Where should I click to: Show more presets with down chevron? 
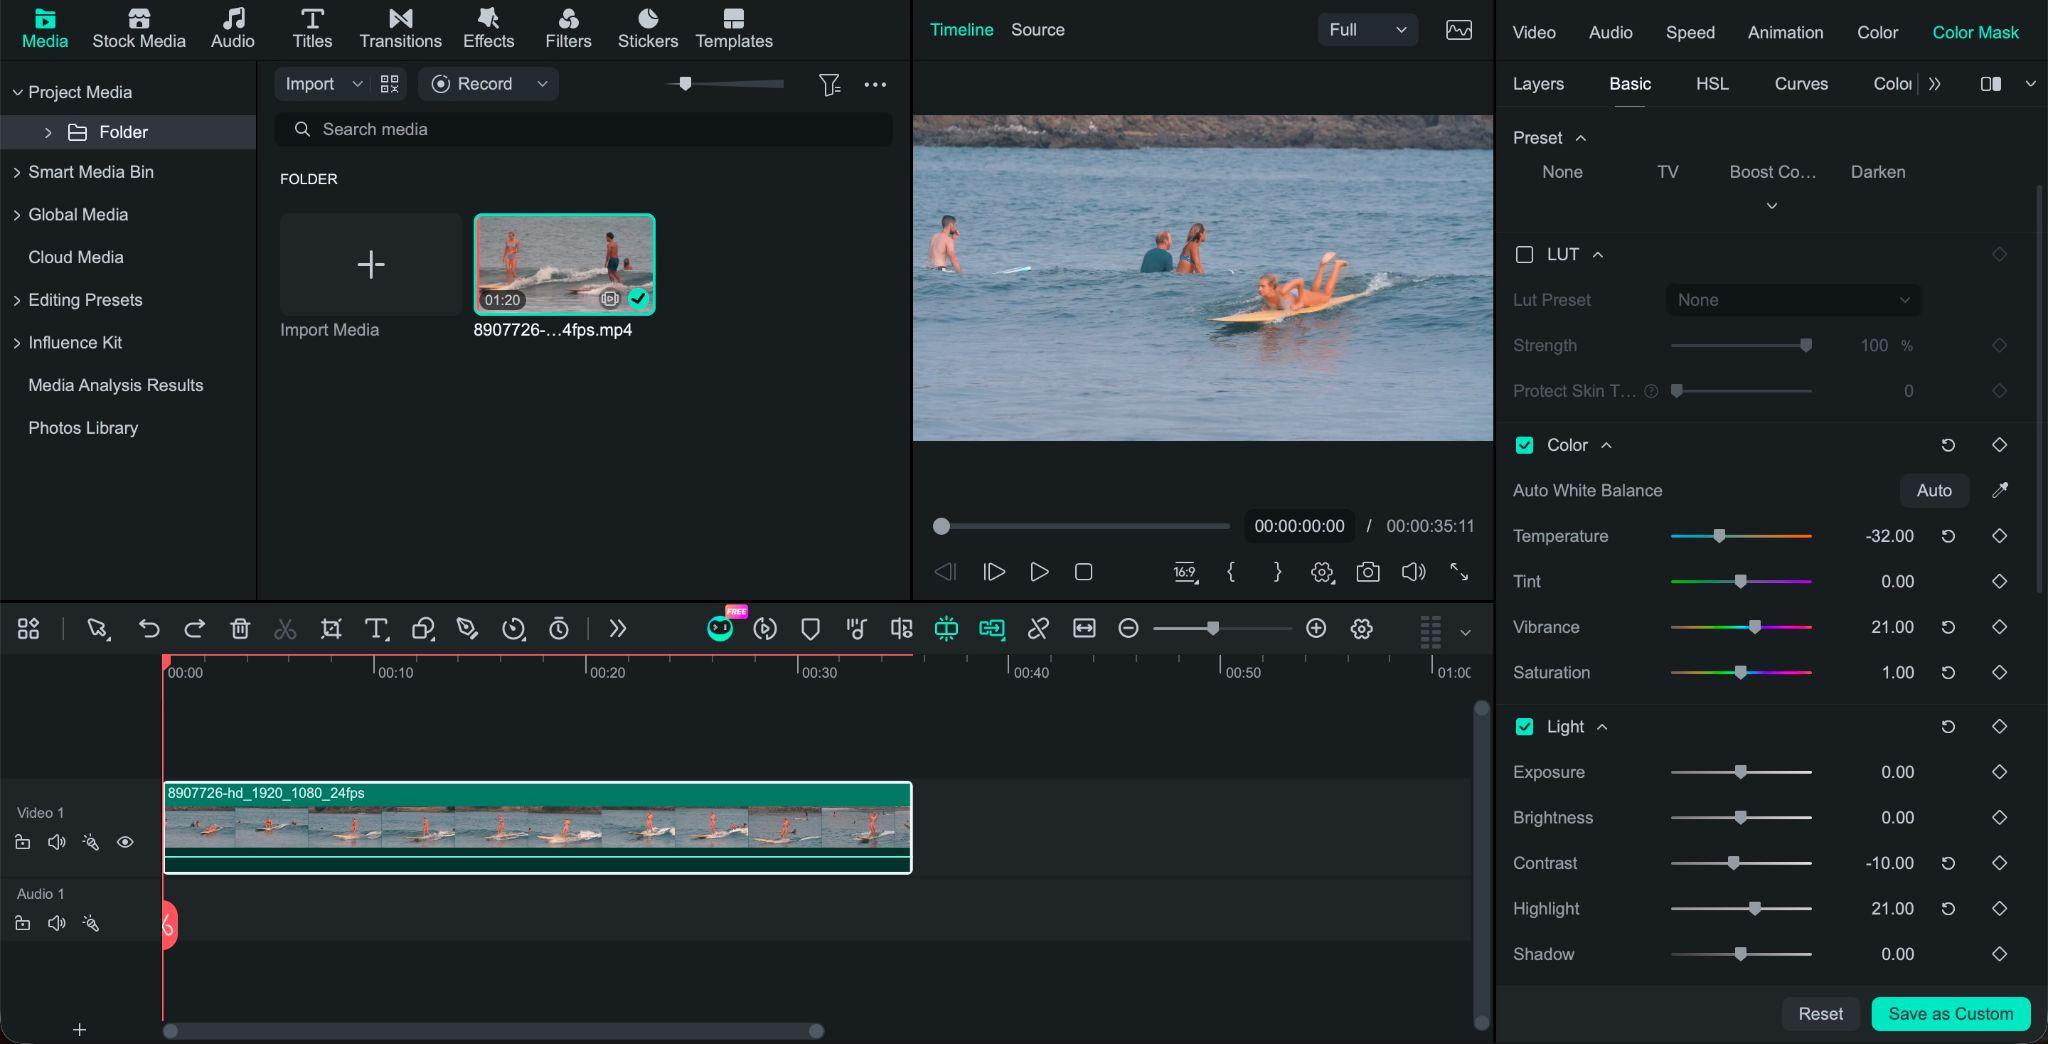pyautogui.click(x=1771, y=206)
